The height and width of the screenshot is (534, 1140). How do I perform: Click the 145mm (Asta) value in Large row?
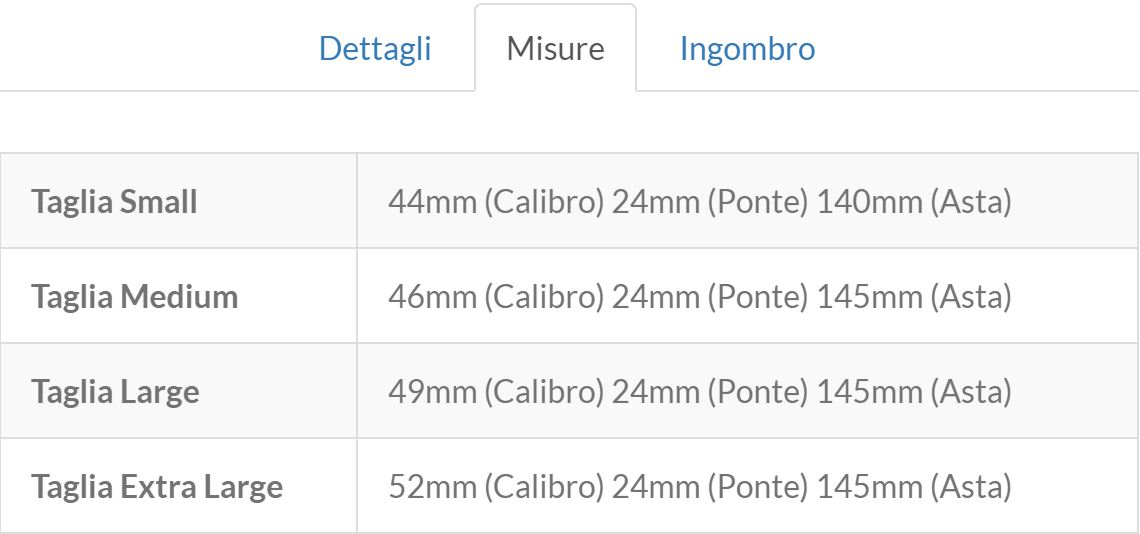pos(914,392)
